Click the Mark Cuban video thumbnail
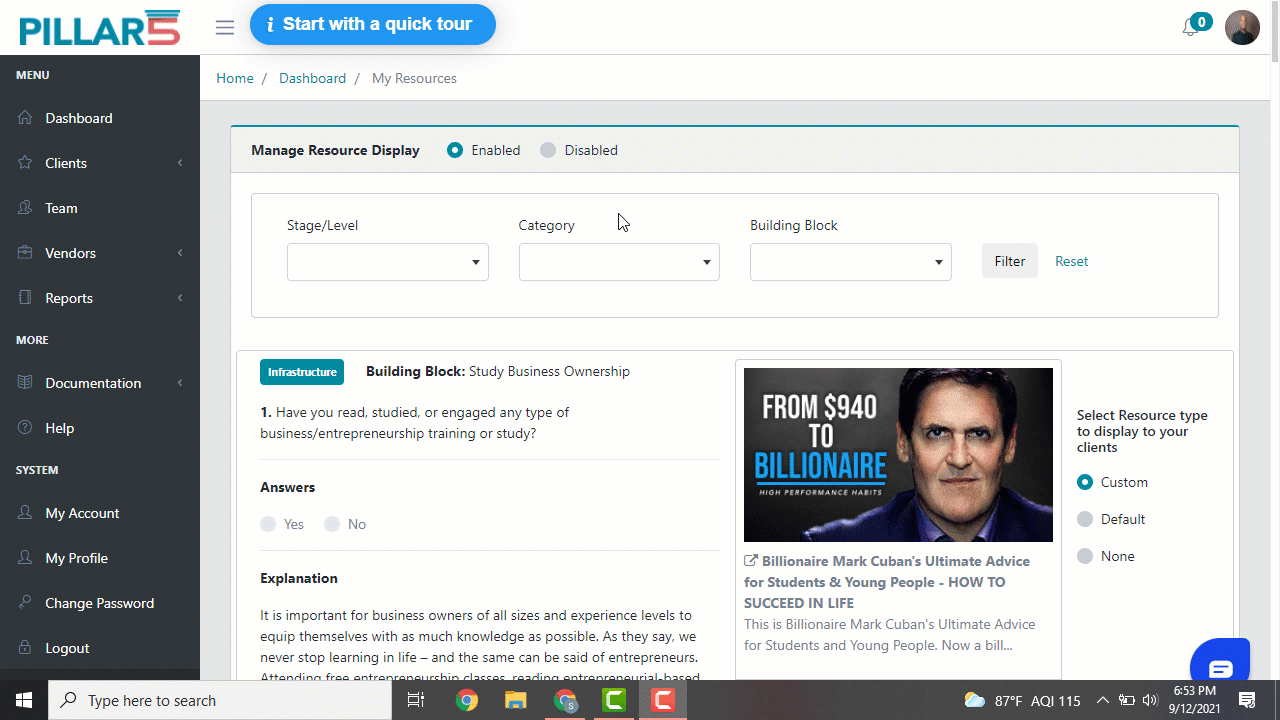This screenshot has width=1280, height=720. pyautogui.click(x=898, y=455)
